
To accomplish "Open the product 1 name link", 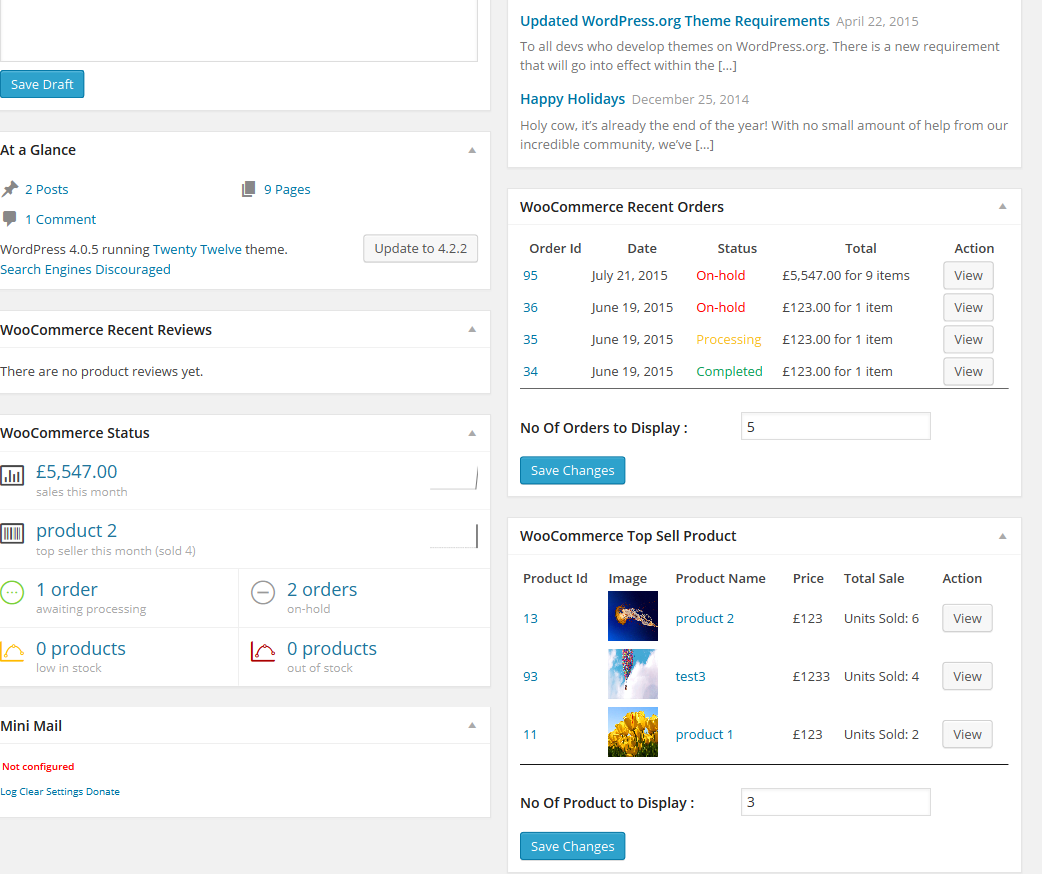I will [704, 734].
